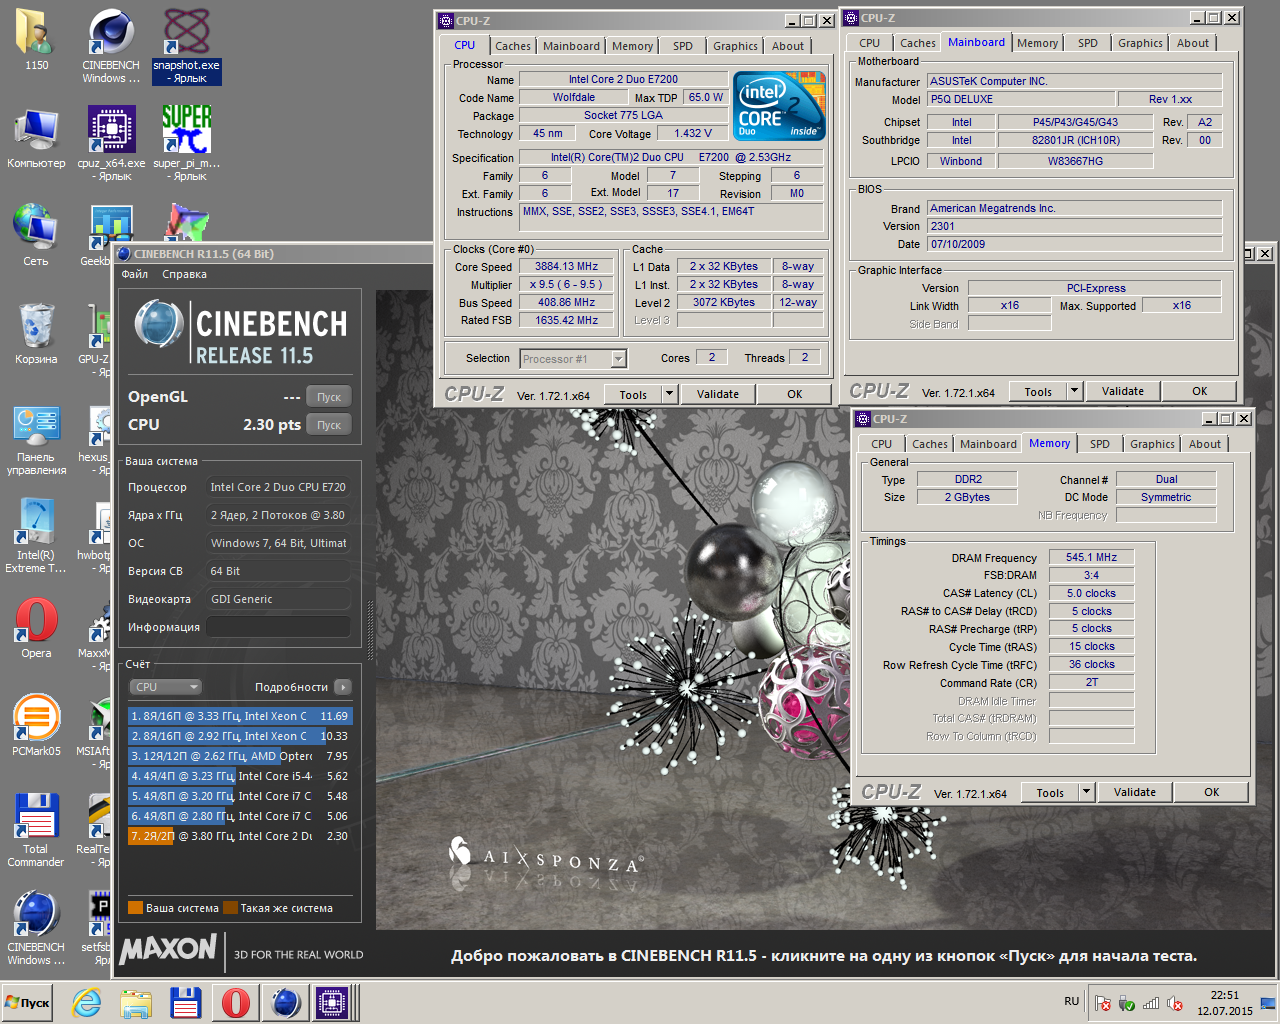This screenshot has width=1280, height=1024.
Task: Select ranking row 1 Intel Xeon 11.69
Action: [240, 716]
